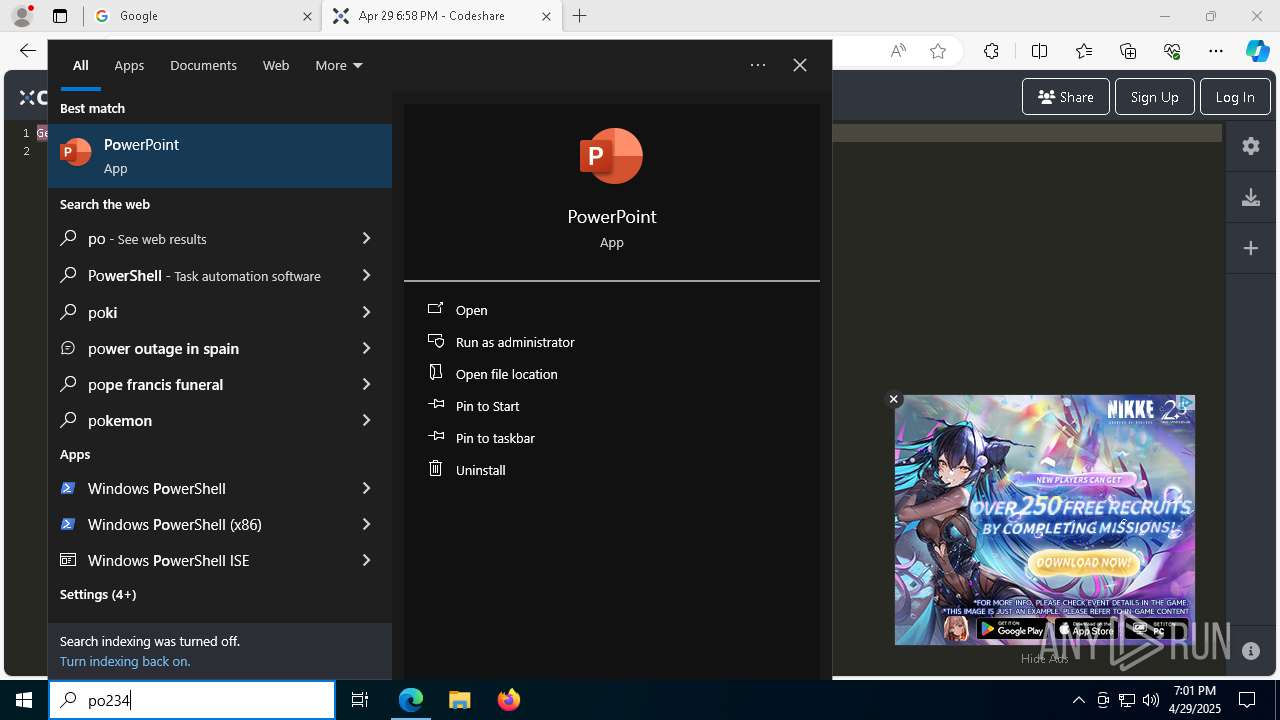Open Windows Start menu
The image size is (1280, 720).
click(x=24, y=700)
